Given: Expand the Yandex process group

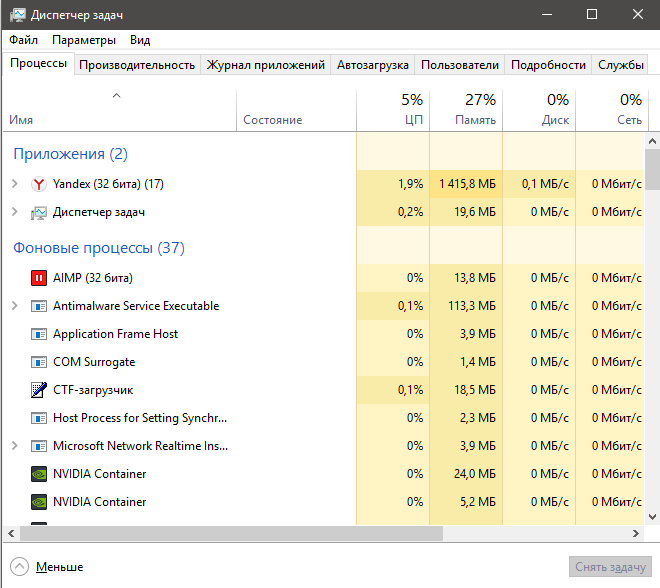Looking at the screenshot, I should [x=14, y=184].
